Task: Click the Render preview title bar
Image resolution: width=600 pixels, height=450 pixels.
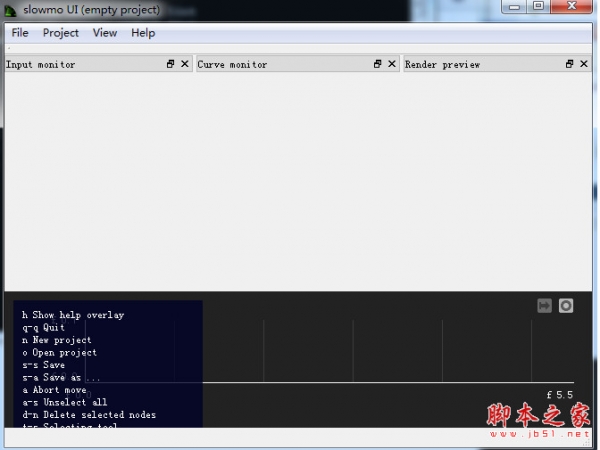Action: (497, 64)
